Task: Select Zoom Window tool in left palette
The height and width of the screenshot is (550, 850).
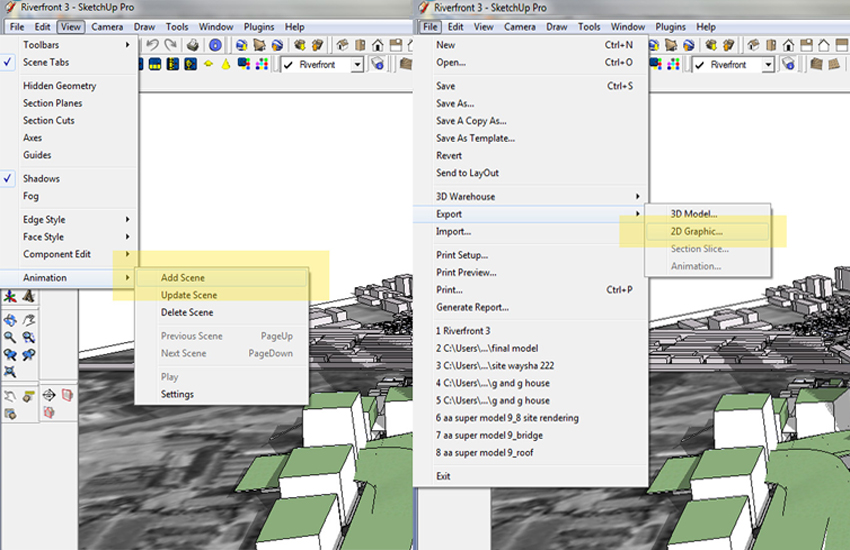Action: pyautogui.click(x=29, y=337)
